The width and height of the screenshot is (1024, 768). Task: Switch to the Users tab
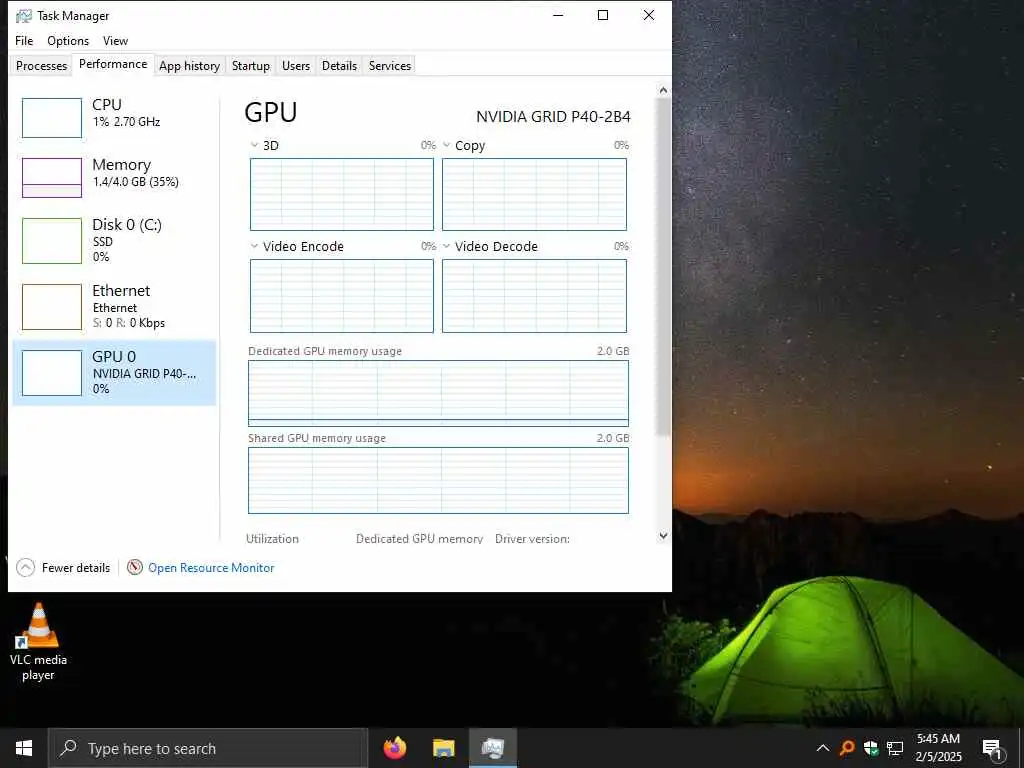(296, 65)
